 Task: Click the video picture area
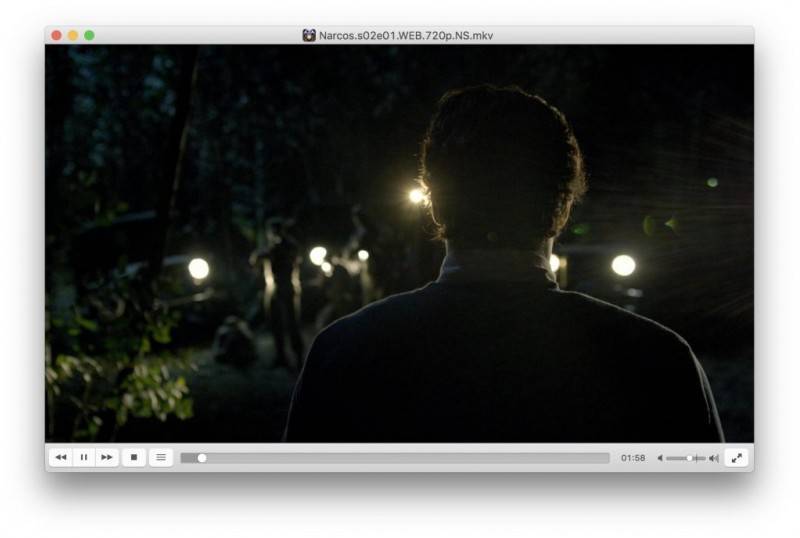click(x=399, y=243)
